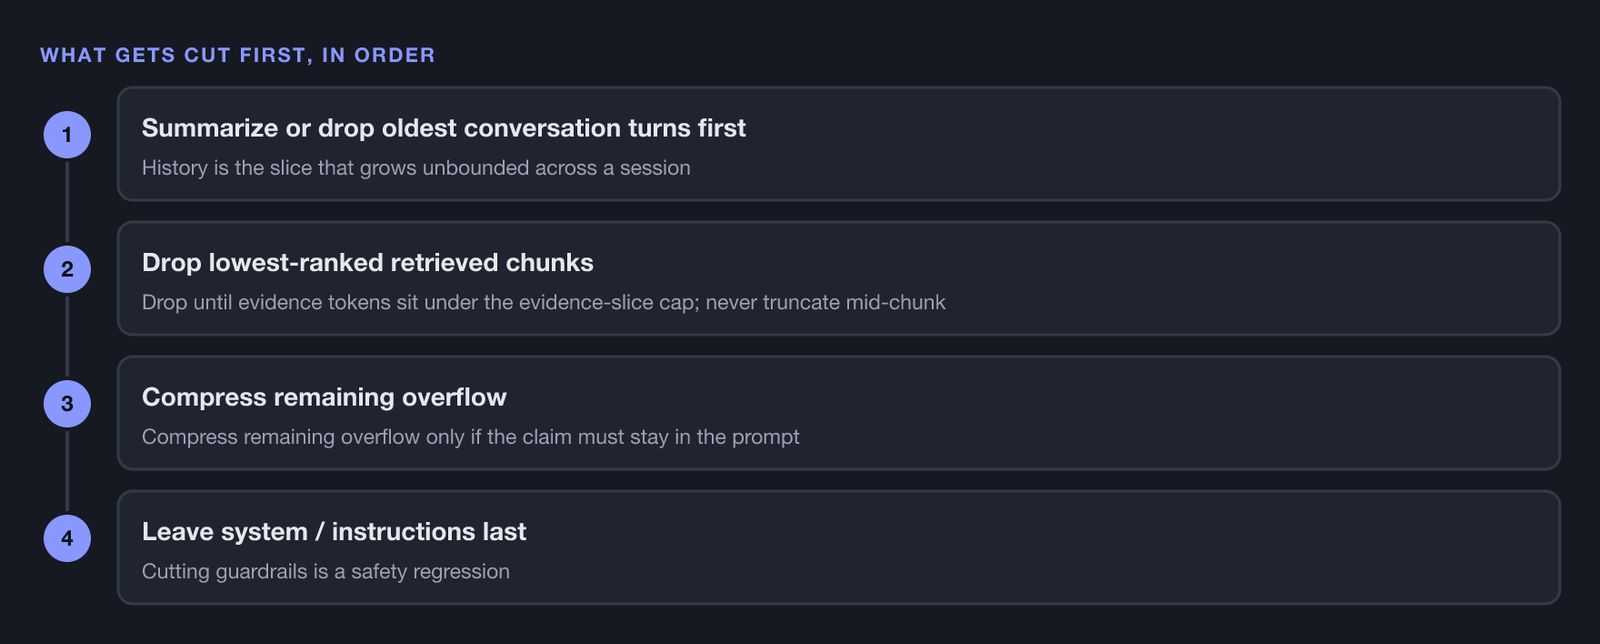Click the connector line between steps 2 and 3
The height and width of the screenshot is (644, 1600).
coord(67,337)
